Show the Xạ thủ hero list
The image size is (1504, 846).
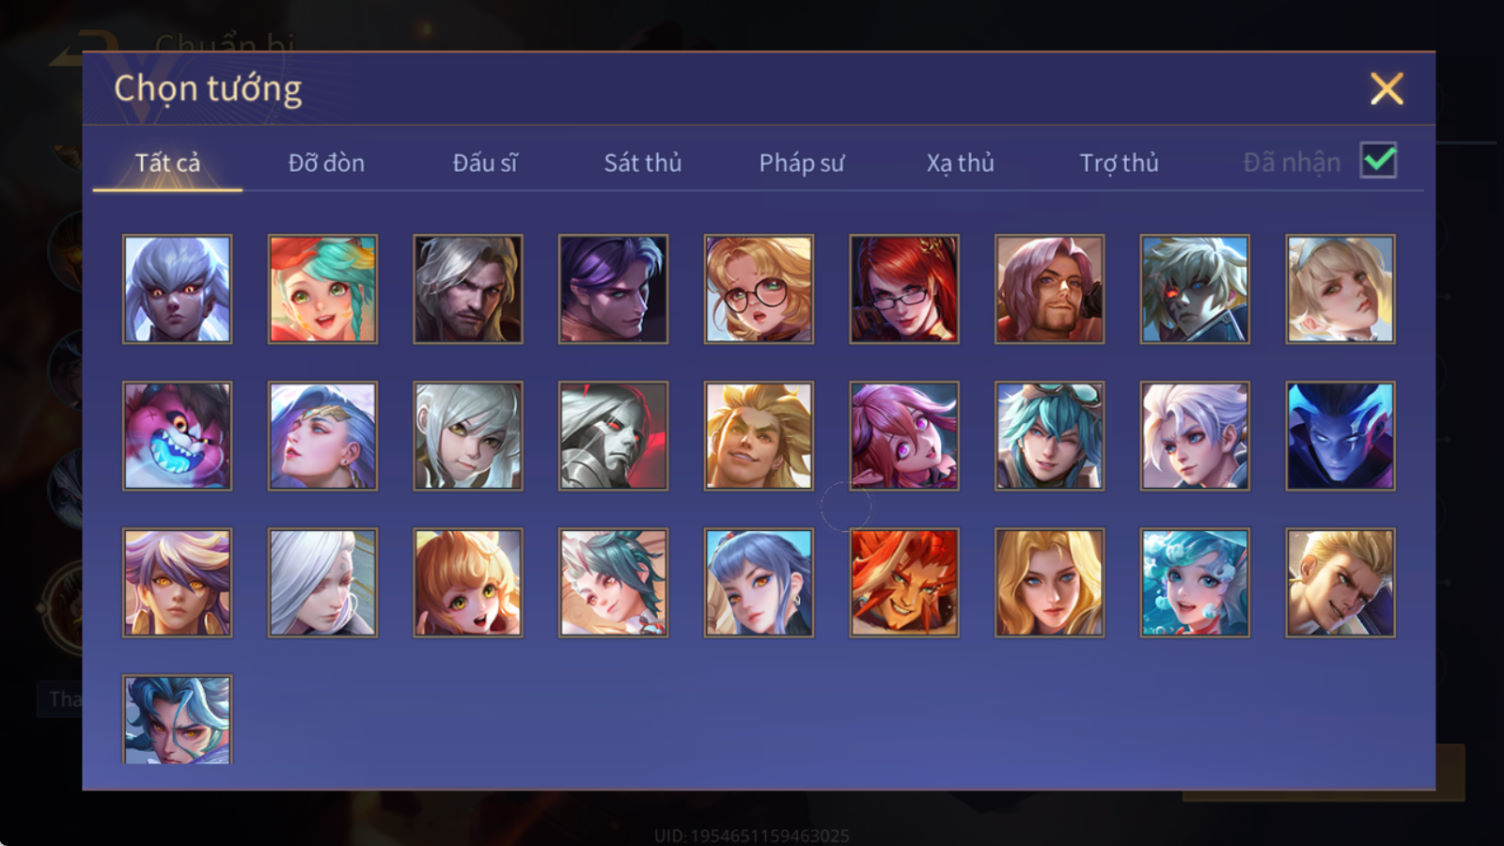(960, 163)
